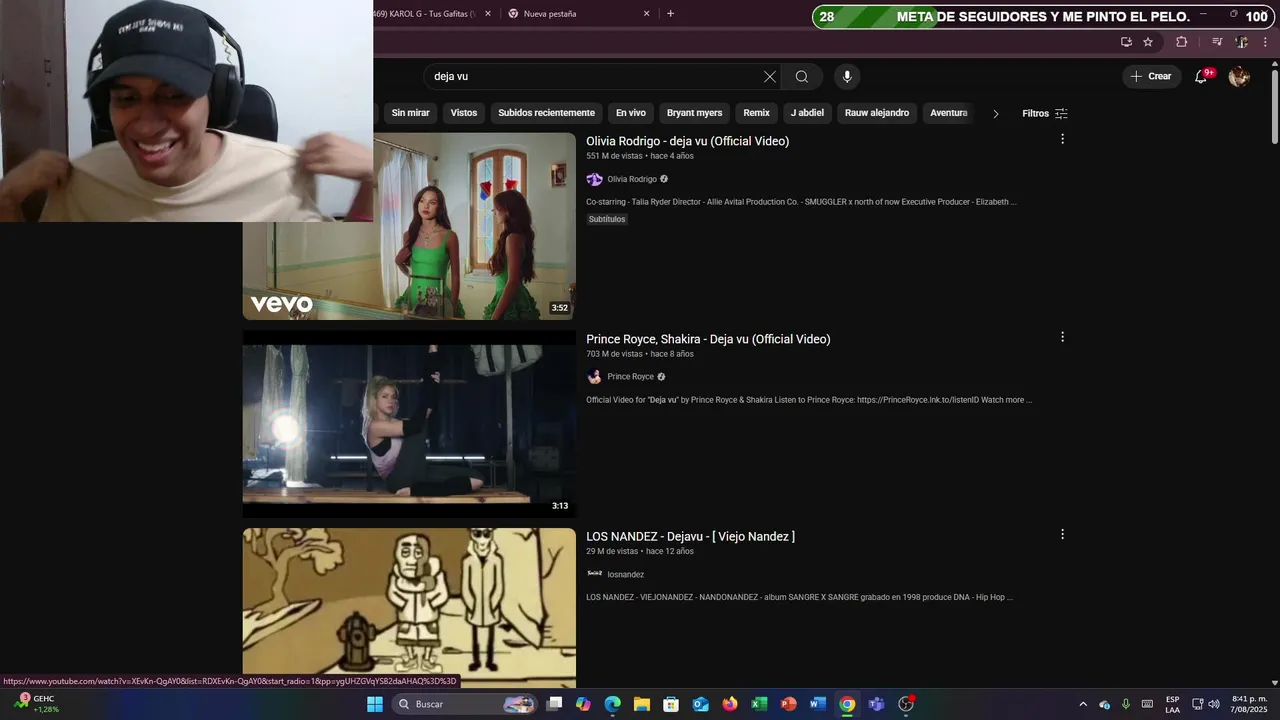This screenshot has width=1280, height=720.
Task: Click the install app icon in address bar
Action: [1126, 42]
